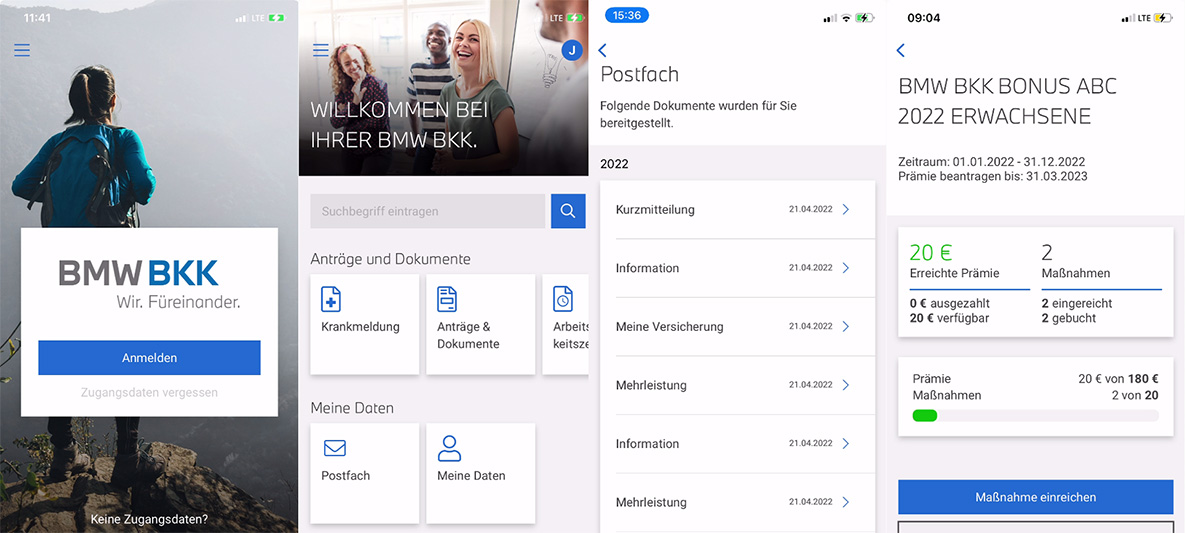Click the Anträge & Dokumente form icon
This screenshot has width=1185, height=533.
click(447, 299)
